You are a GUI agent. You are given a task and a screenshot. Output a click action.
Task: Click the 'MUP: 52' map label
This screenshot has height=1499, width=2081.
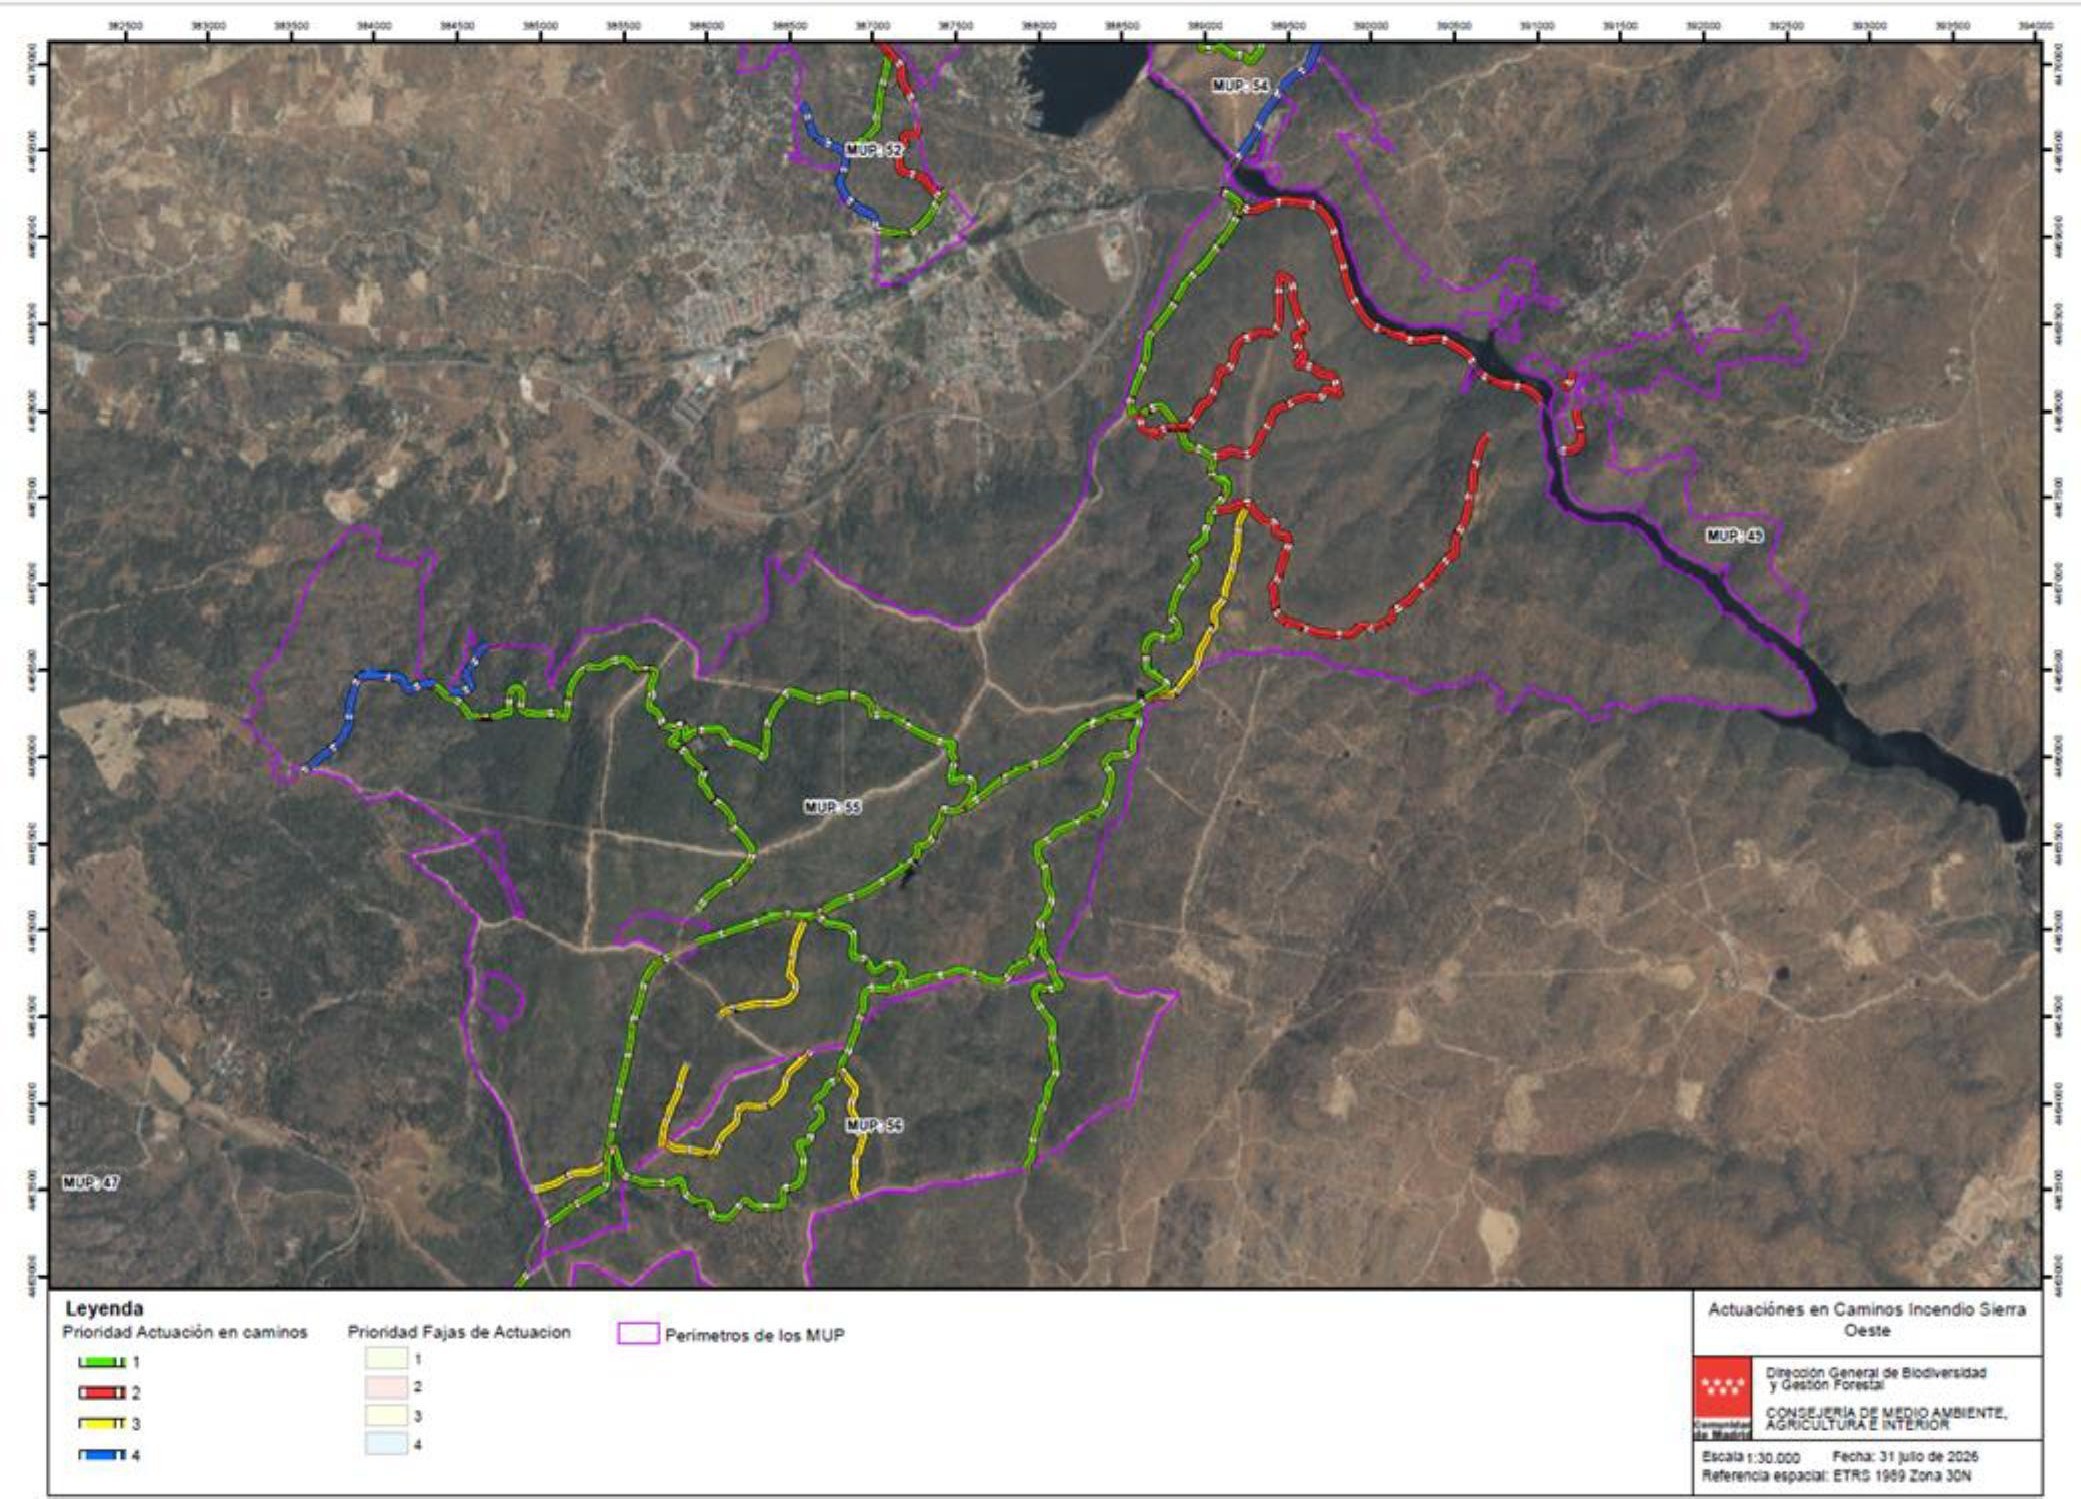pyautogui.click(x=874, y=150)
